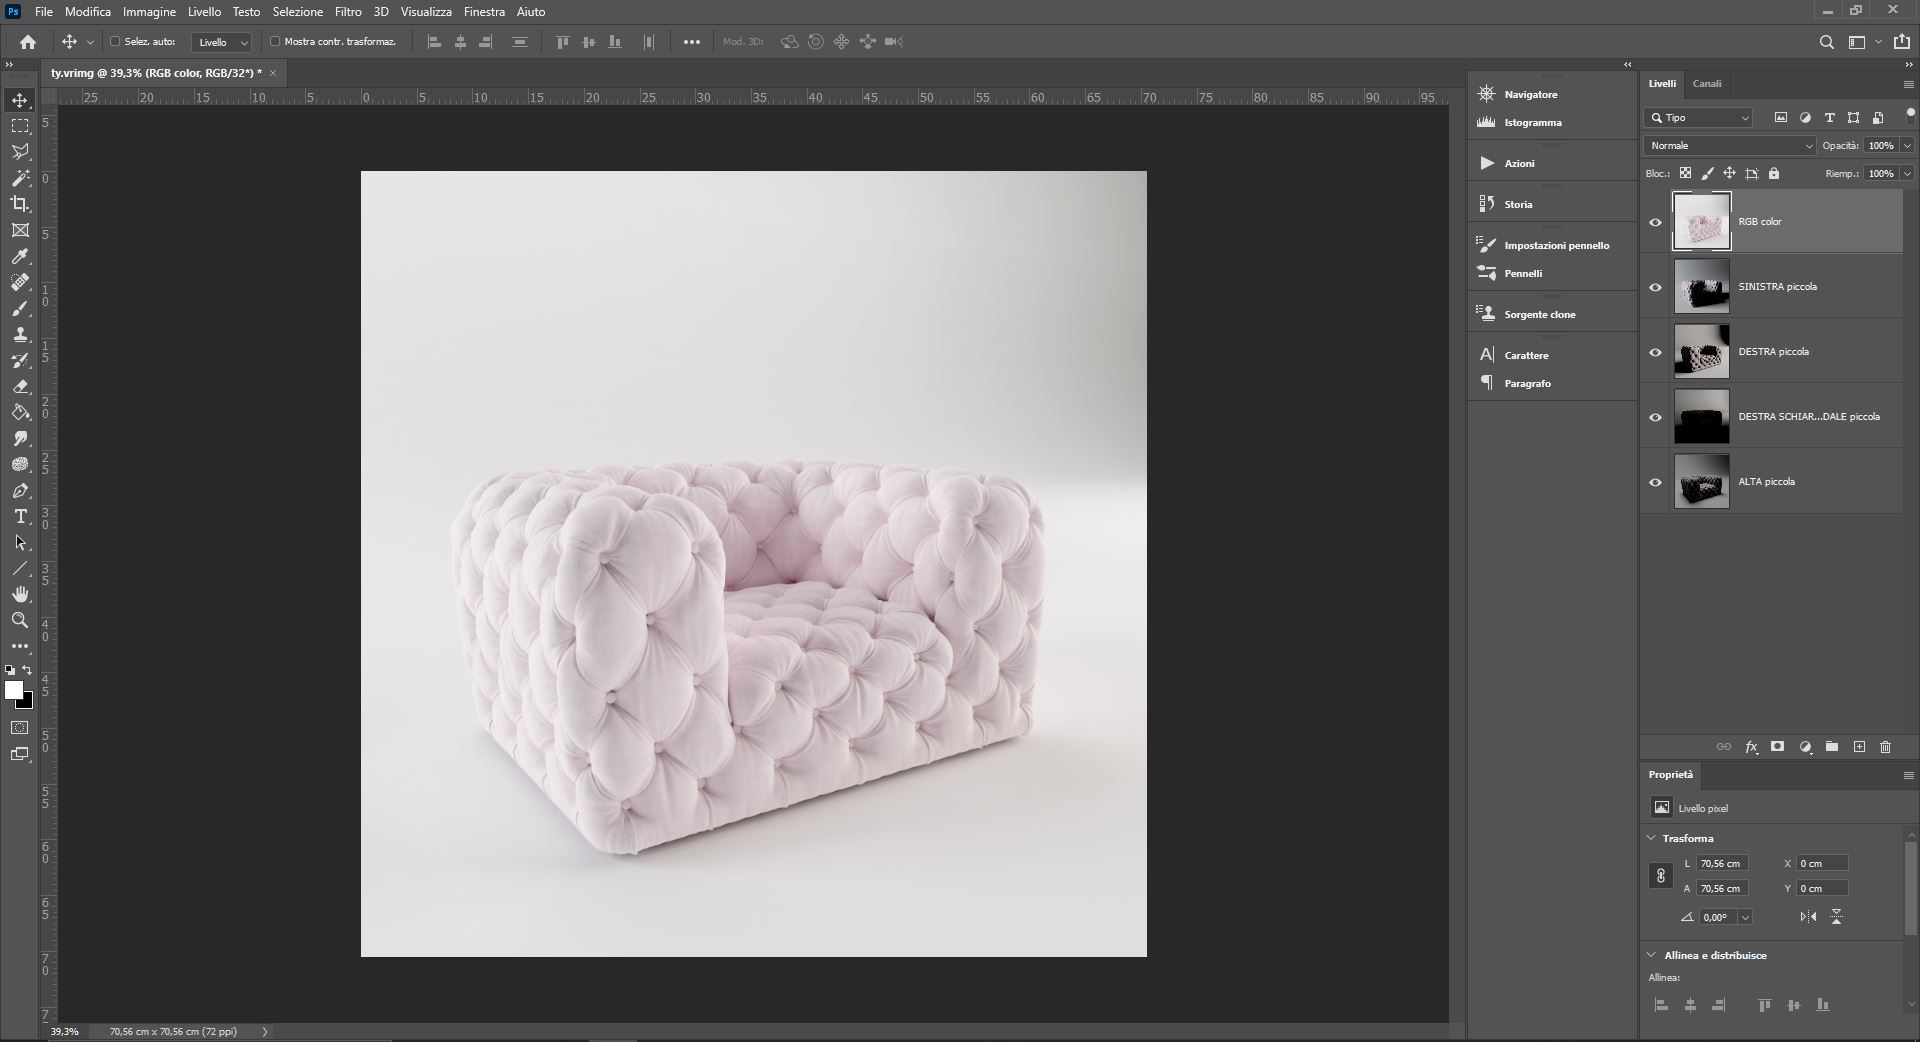Select the Clone Stamp tool
The width and height of the screenshot is (1920, 1042).
20,335
